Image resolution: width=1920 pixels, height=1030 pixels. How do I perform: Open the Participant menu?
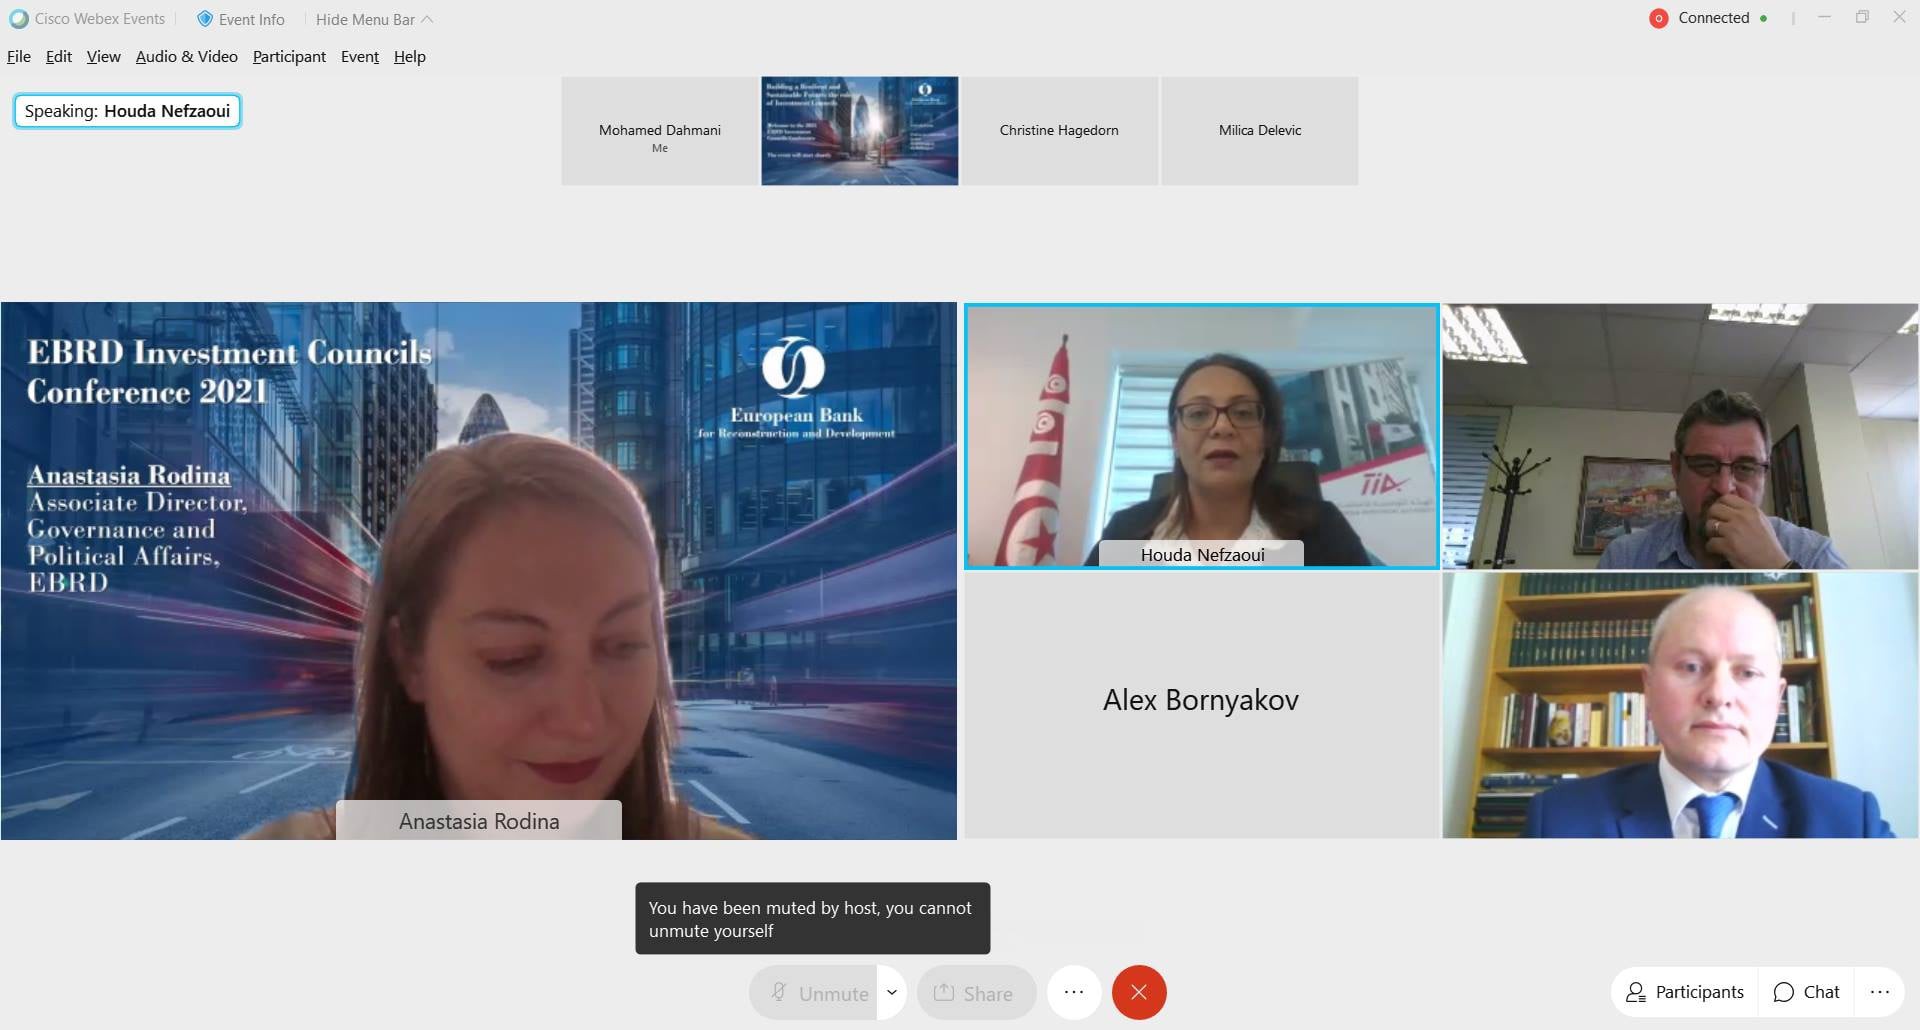pos(289,57)
